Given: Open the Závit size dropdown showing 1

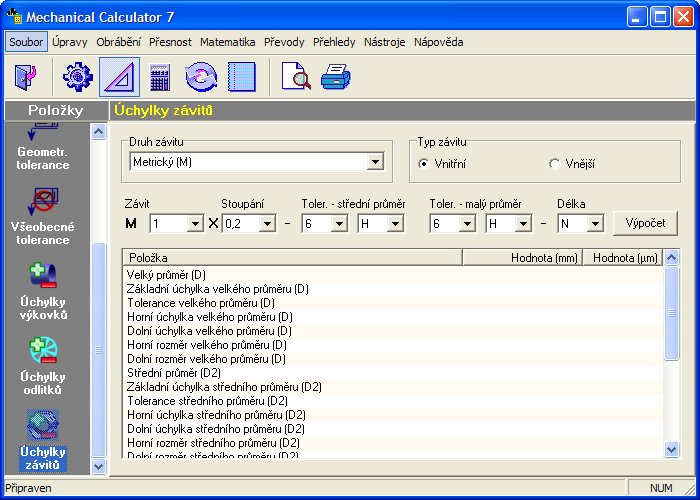Looking at the screenshot, I should 195,224.
